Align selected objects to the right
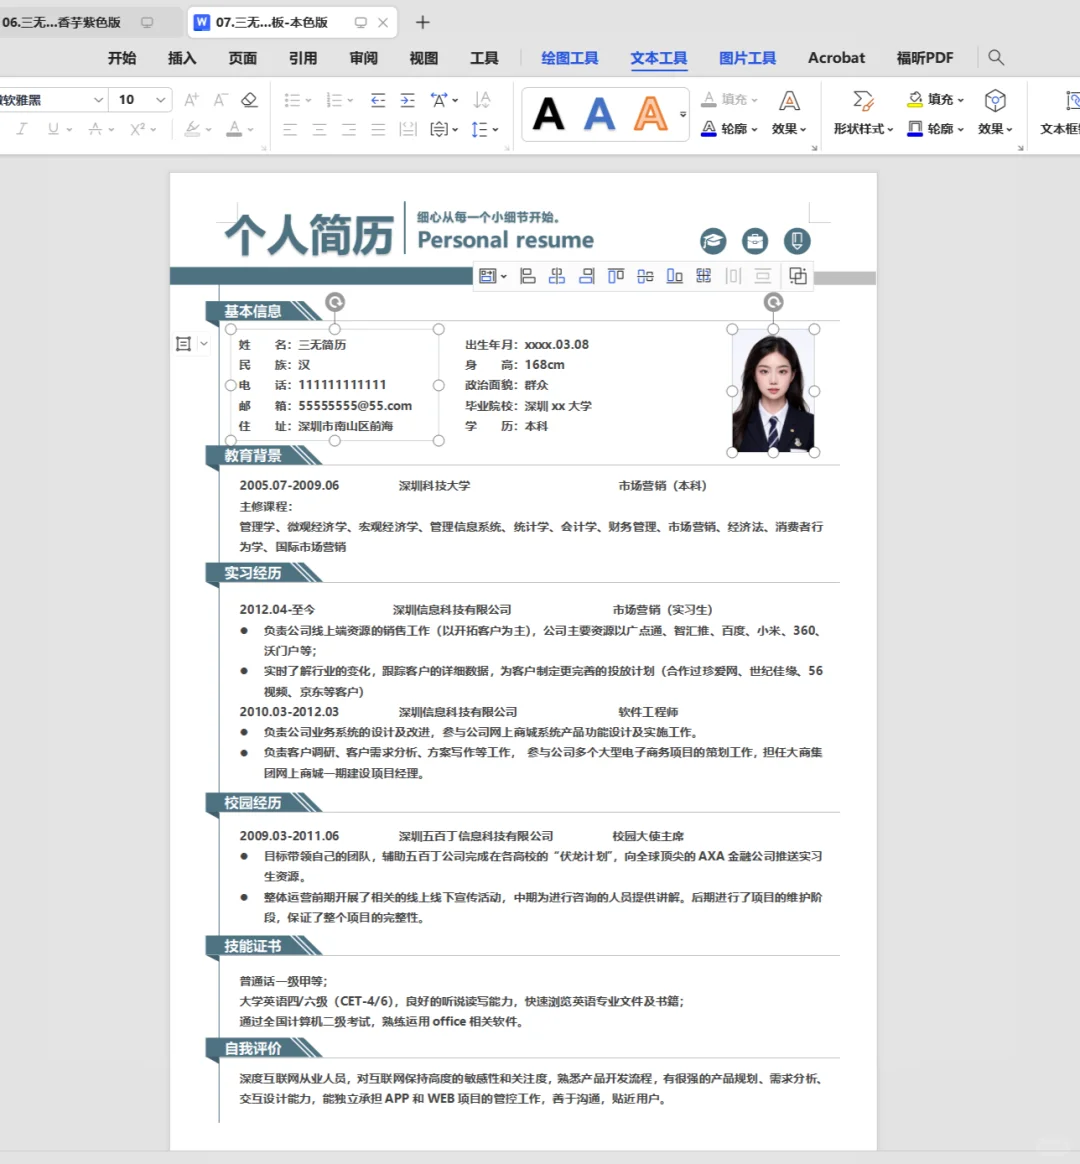This screenshot has width=1080, height=1164. pos(586,276)
